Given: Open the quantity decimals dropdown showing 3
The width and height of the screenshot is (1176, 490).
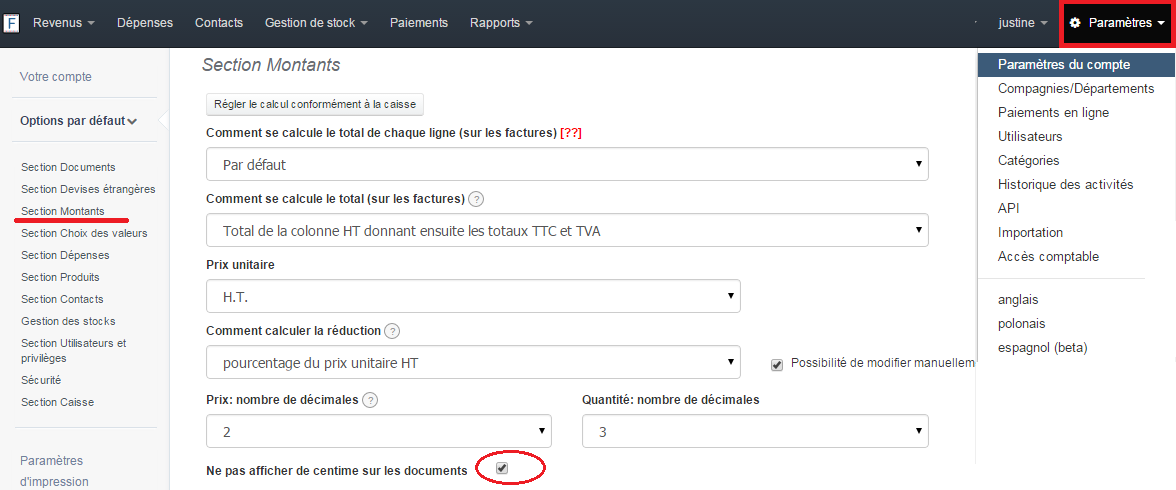Looking at the screenshot, I should tap(755, 431).
